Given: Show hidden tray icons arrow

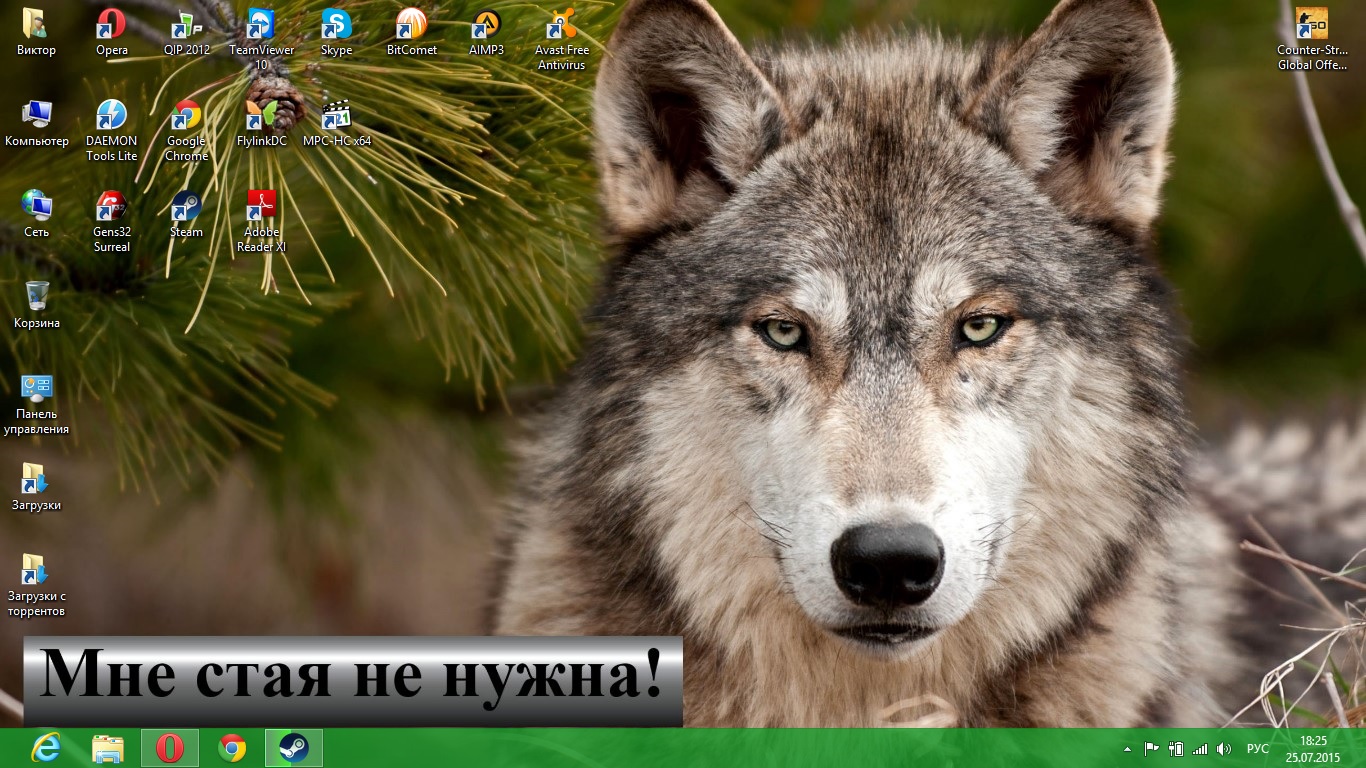Looking at the screenshot, I should (1128, 749).
